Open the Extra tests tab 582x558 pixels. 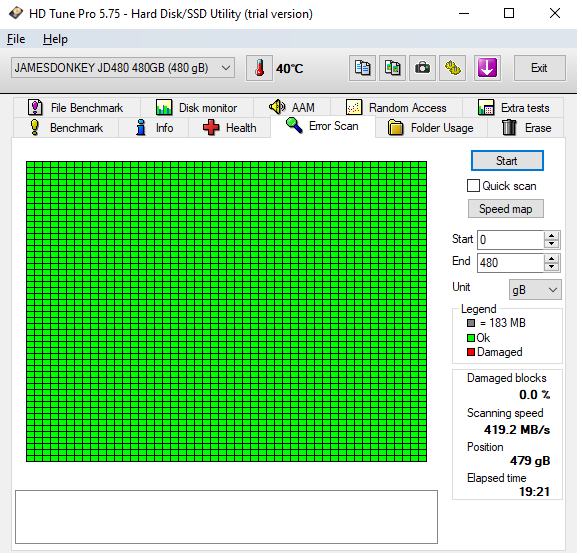[x=513, y=108]
